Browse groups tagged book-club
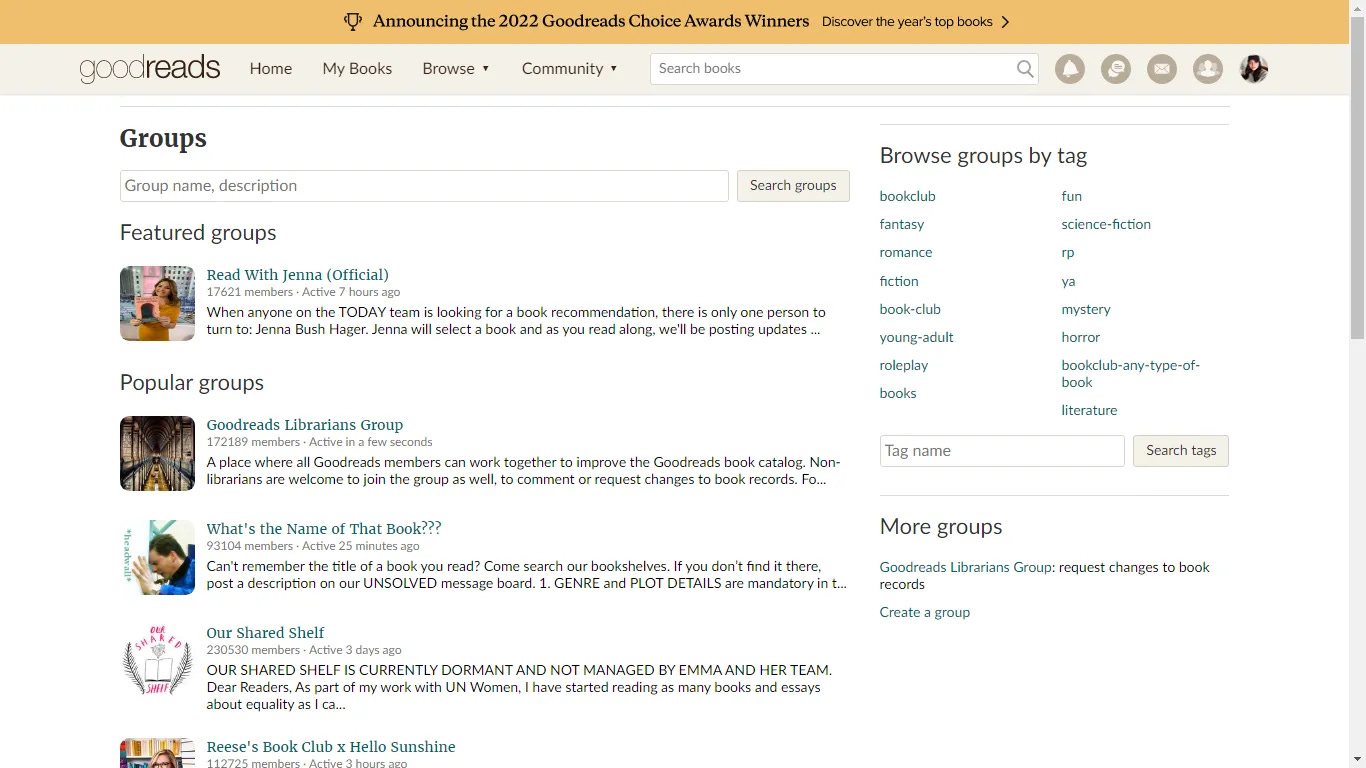 (910, 309)
